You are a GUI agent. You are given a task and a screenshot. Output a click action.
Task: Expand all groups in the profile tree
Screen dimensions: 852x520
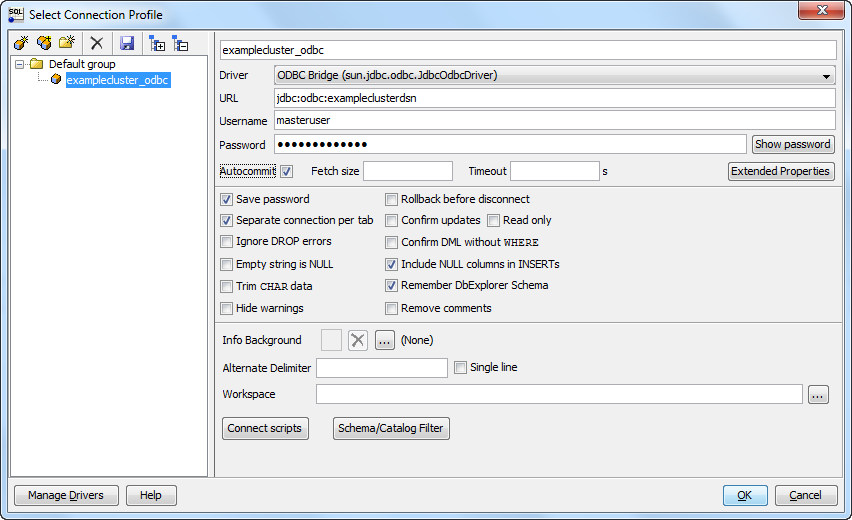157,43
